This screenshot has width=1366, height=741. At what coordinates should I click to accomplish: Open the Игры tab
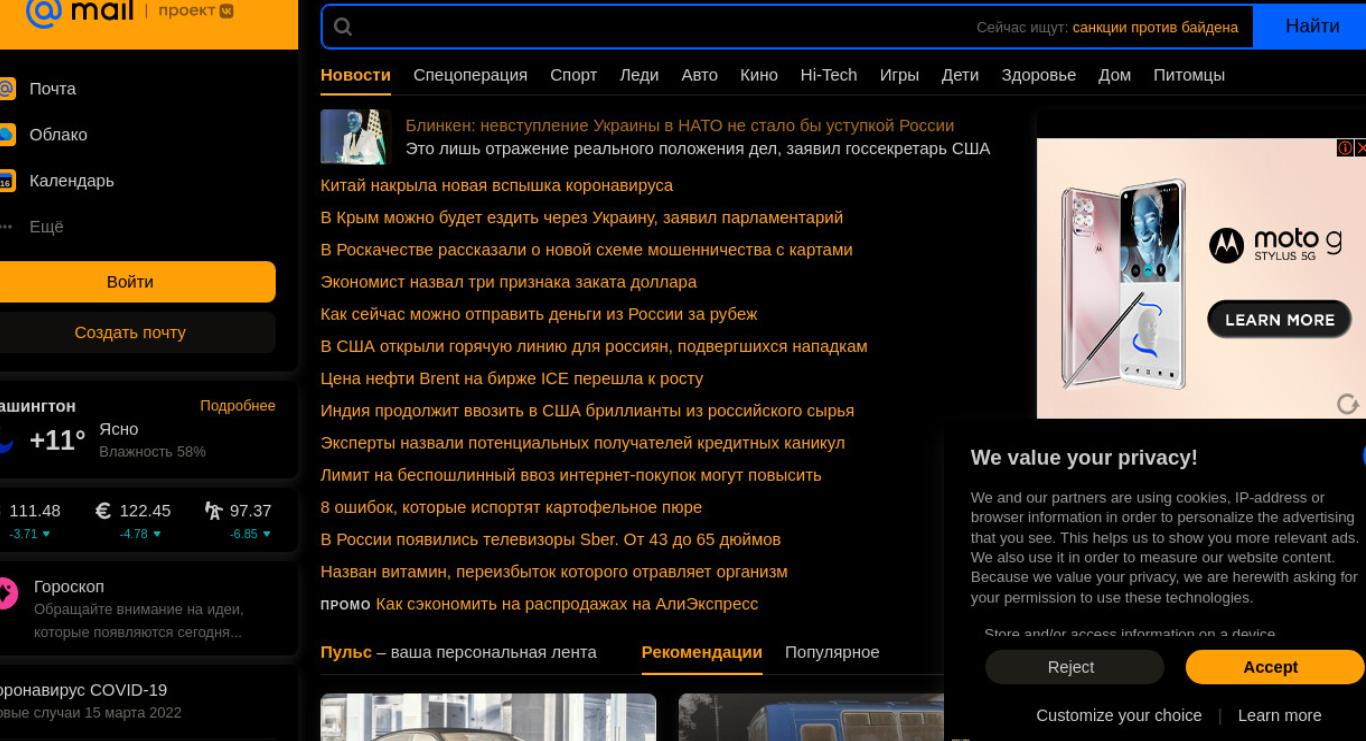899,75
